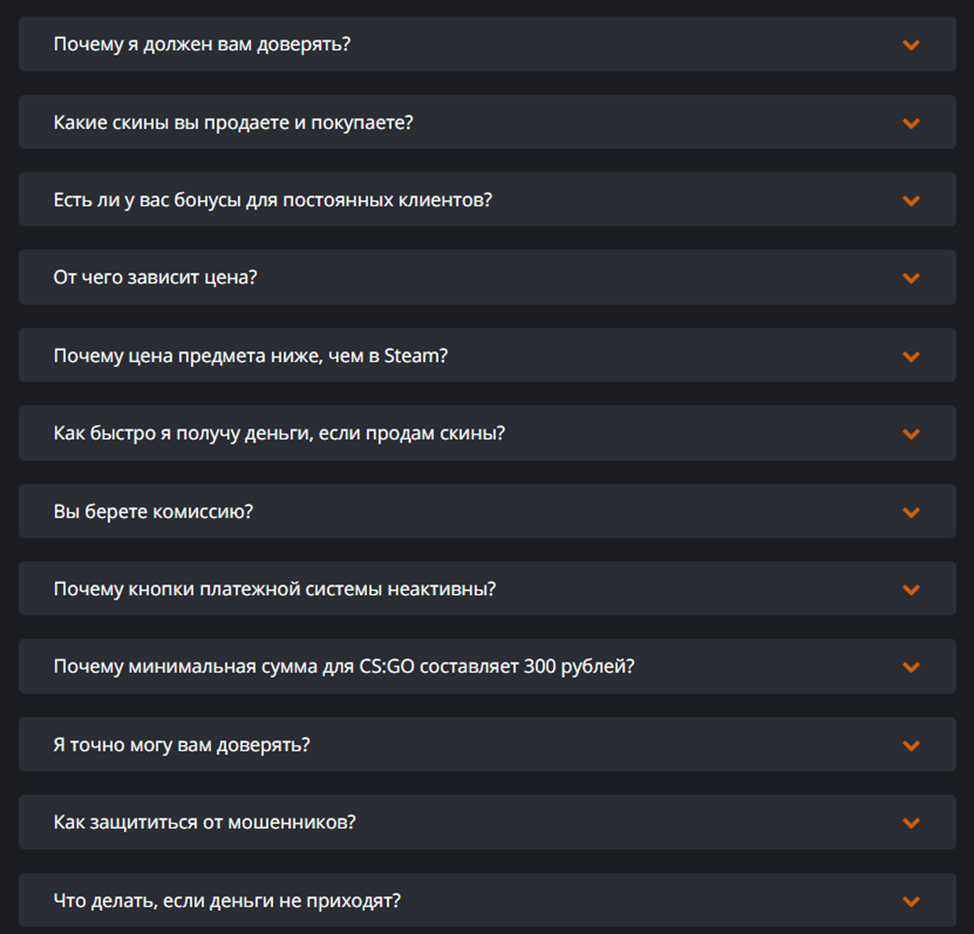
Task: Show answer for 'Что делать, если деньги не приходят?'
Action: coord(227,901)
